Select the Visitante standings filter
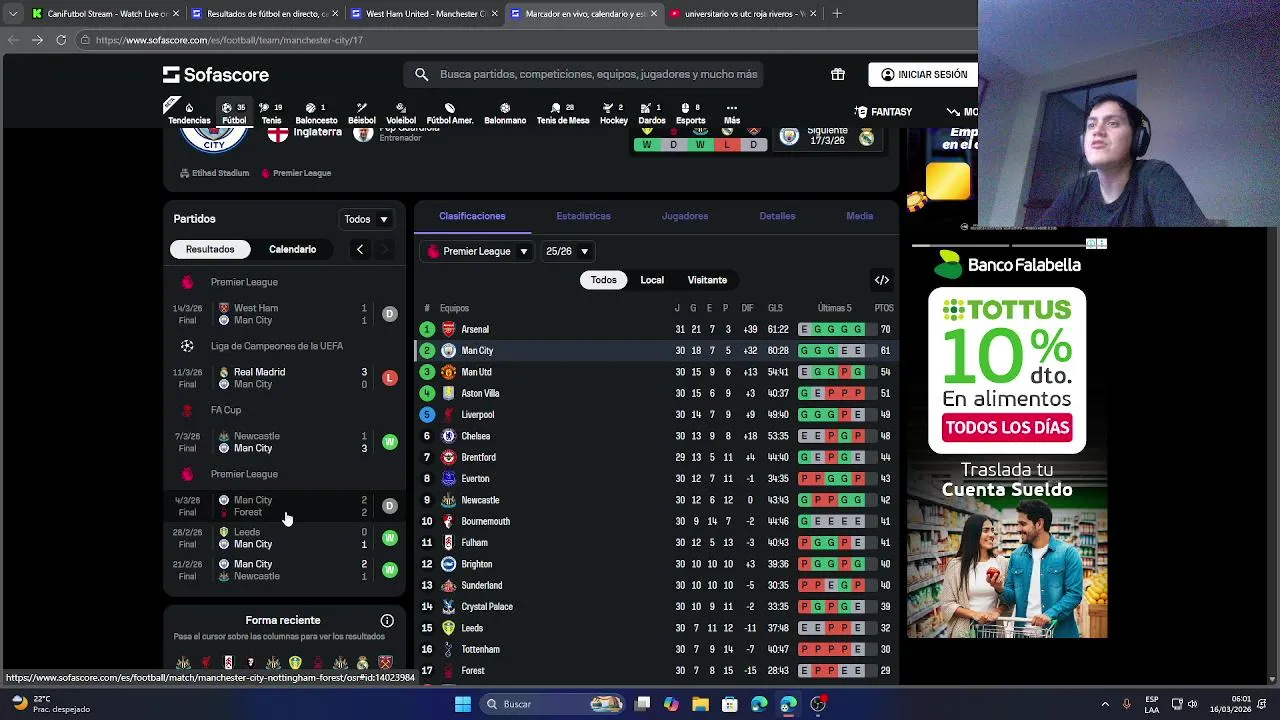This screenshot has height=720, width=1280. coord(707,280)
